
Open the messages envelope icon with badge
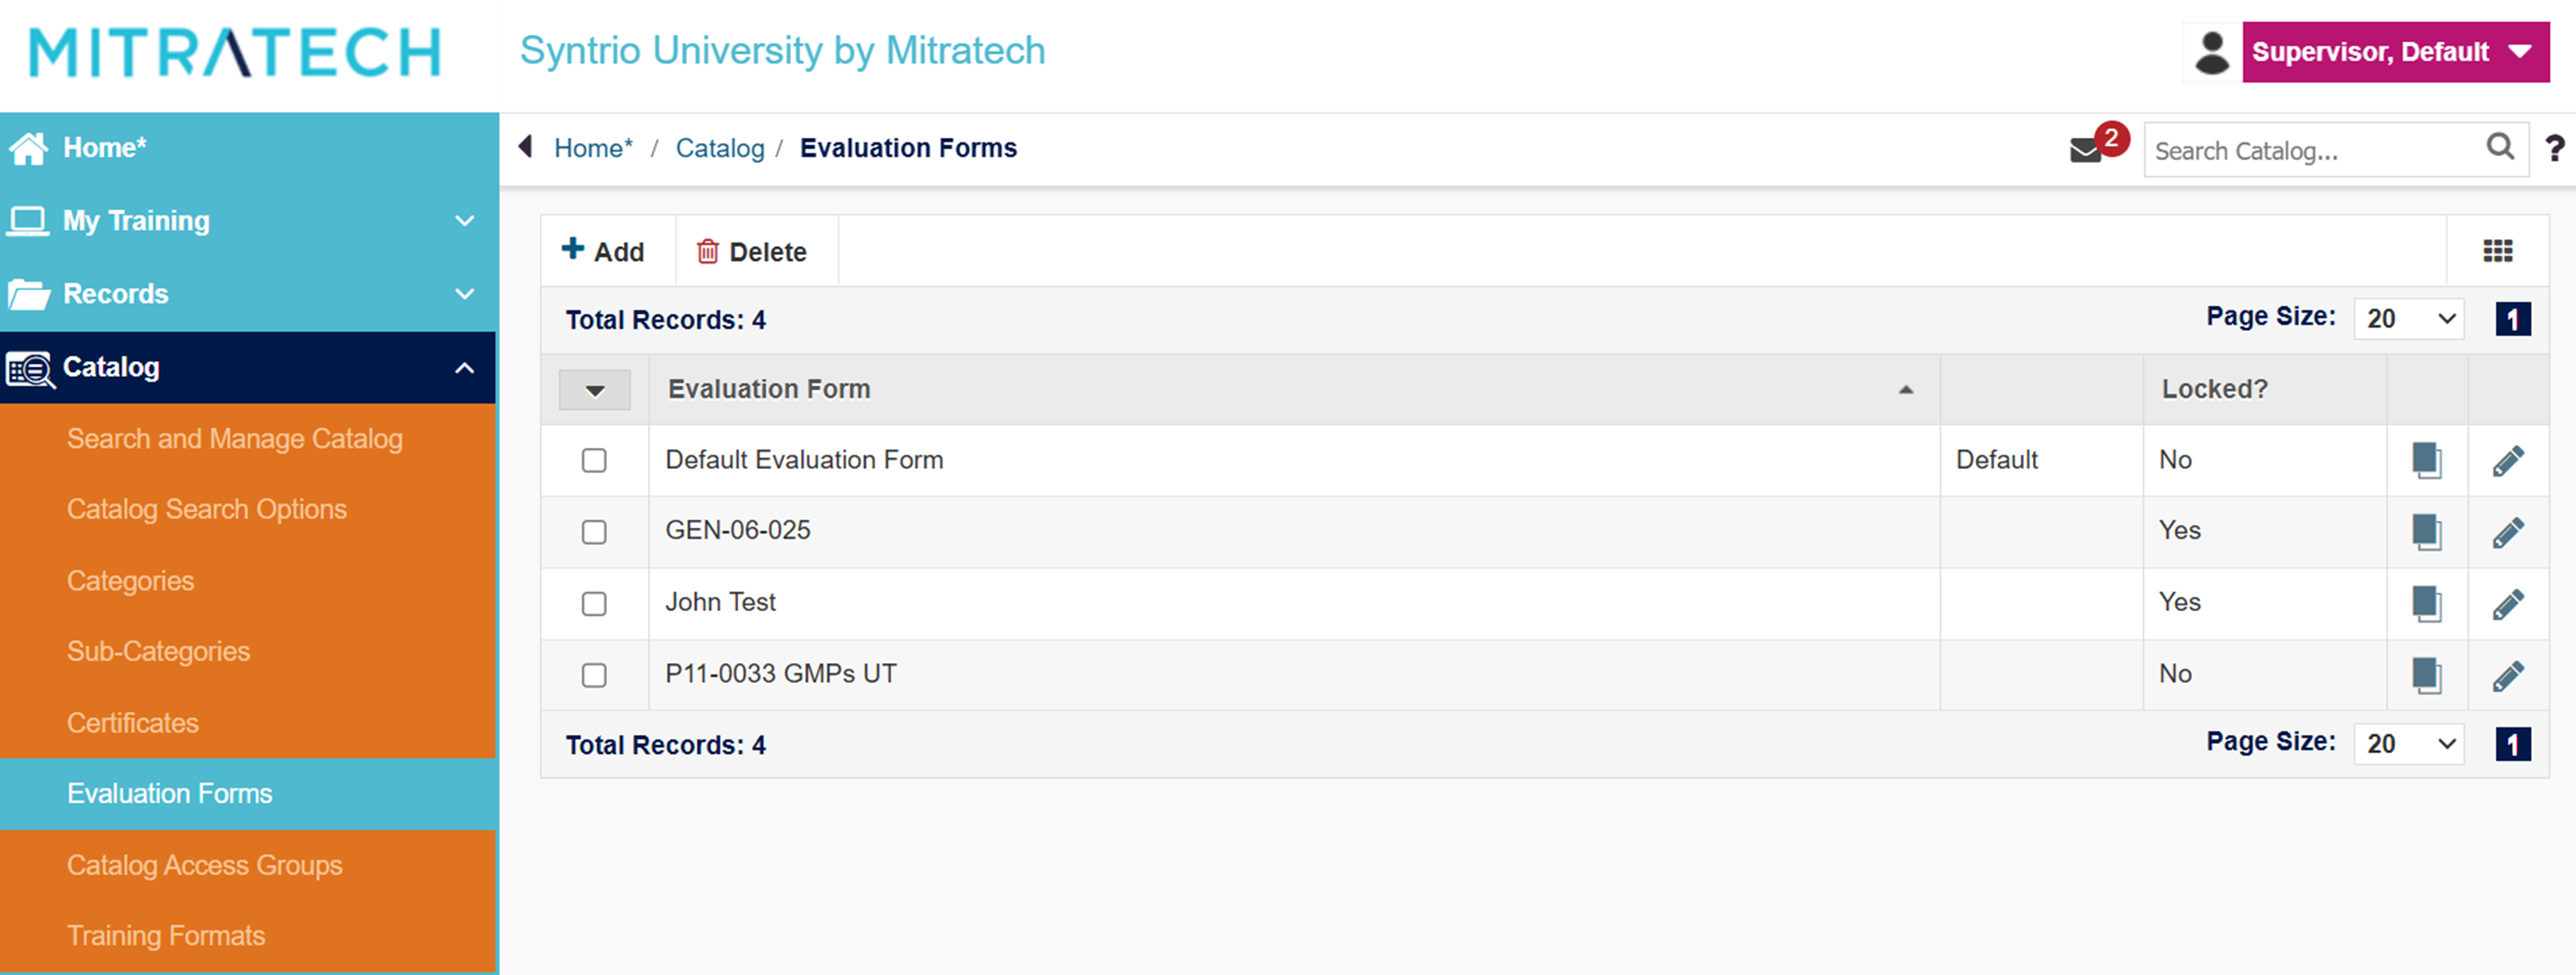(x=2086, y=150)
